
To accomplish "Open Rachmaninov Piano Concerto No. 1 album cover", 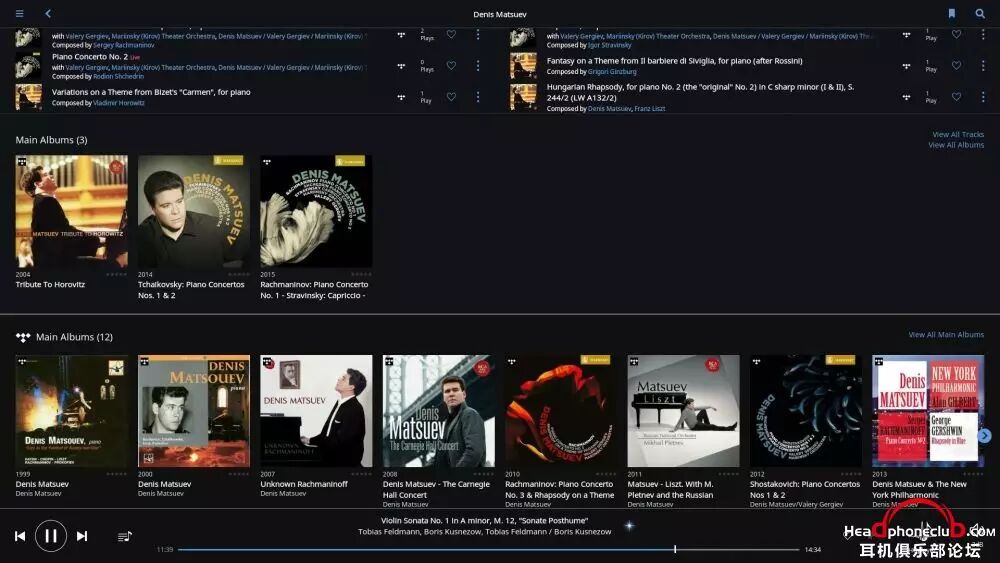I will [x=316, y=211].
